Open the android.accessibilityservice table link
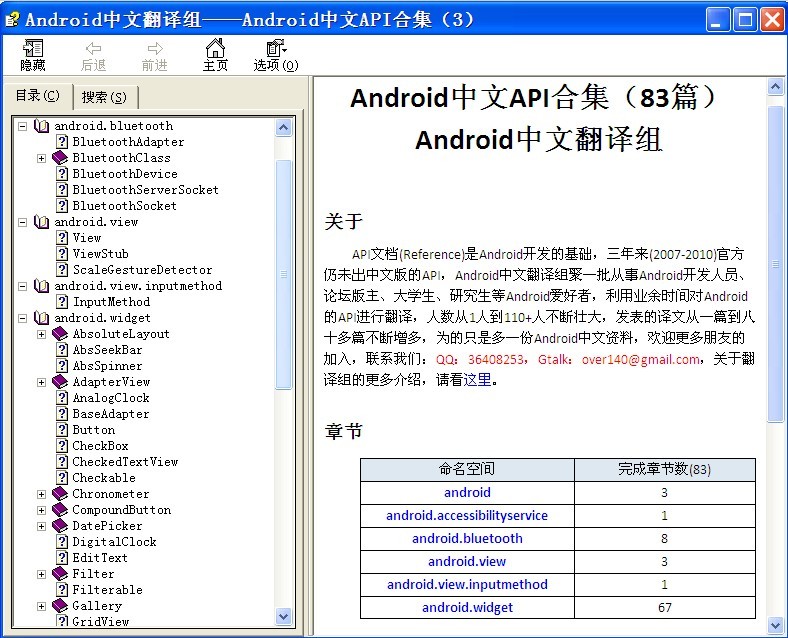Screen dimensions: 788x638 (467, 515)
